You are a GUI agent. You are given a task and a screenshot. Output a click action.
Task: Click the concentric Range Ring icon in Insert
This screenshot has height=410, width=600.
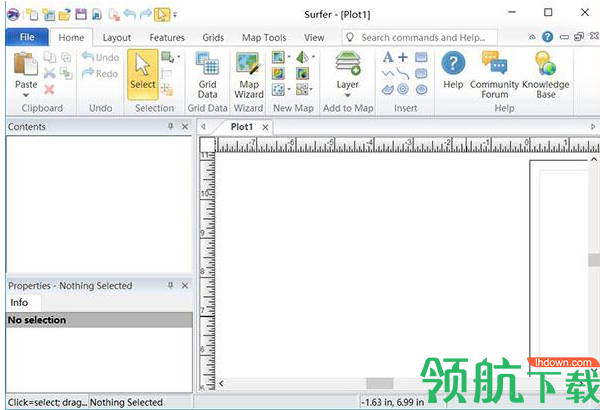403,89
